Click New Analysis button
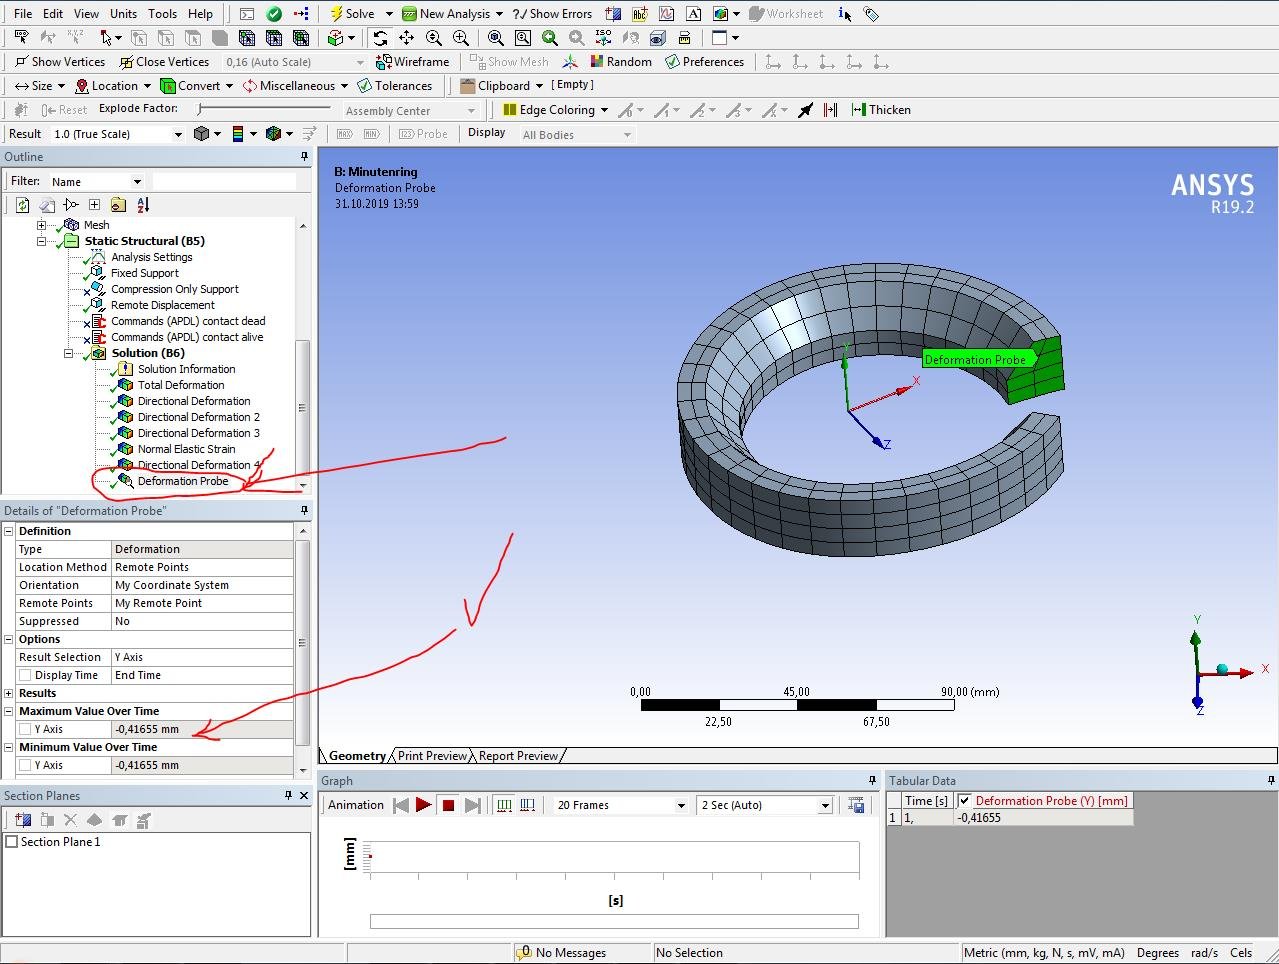Screen dimensions: 1279x964 tap(452, 14)
